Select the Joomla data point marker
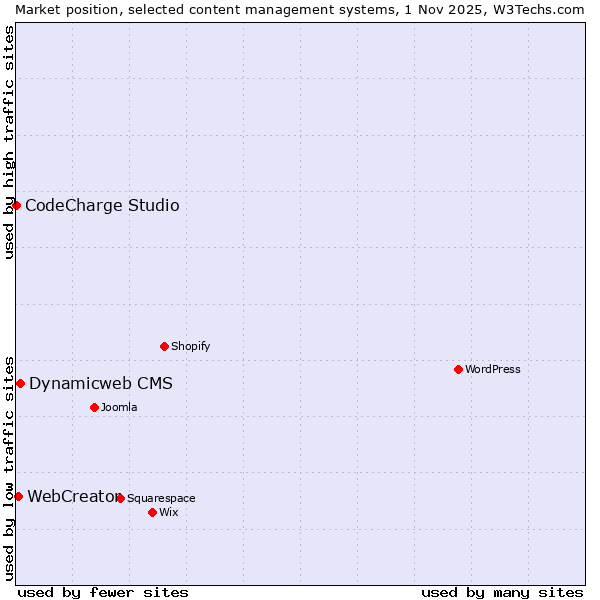Screen dimensions: 600x600 (94, 407)
